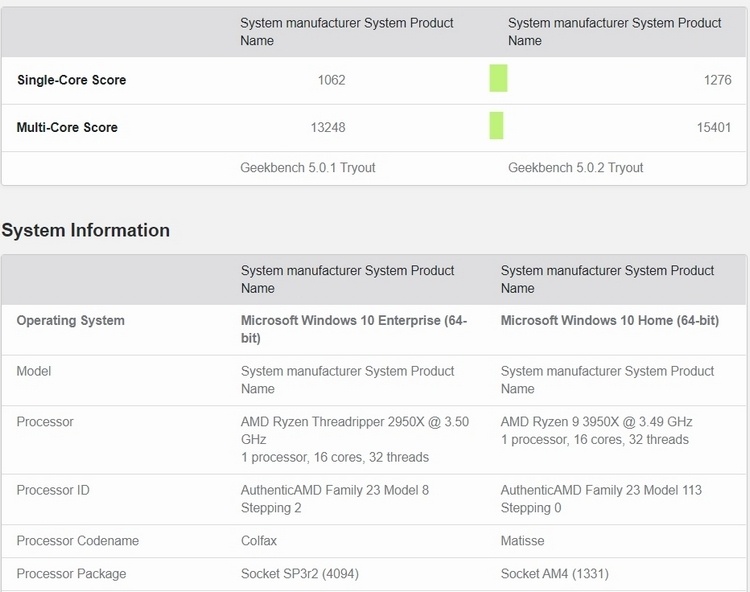Click Microsoft Windows 10 Home entry

tap(611, 321)
